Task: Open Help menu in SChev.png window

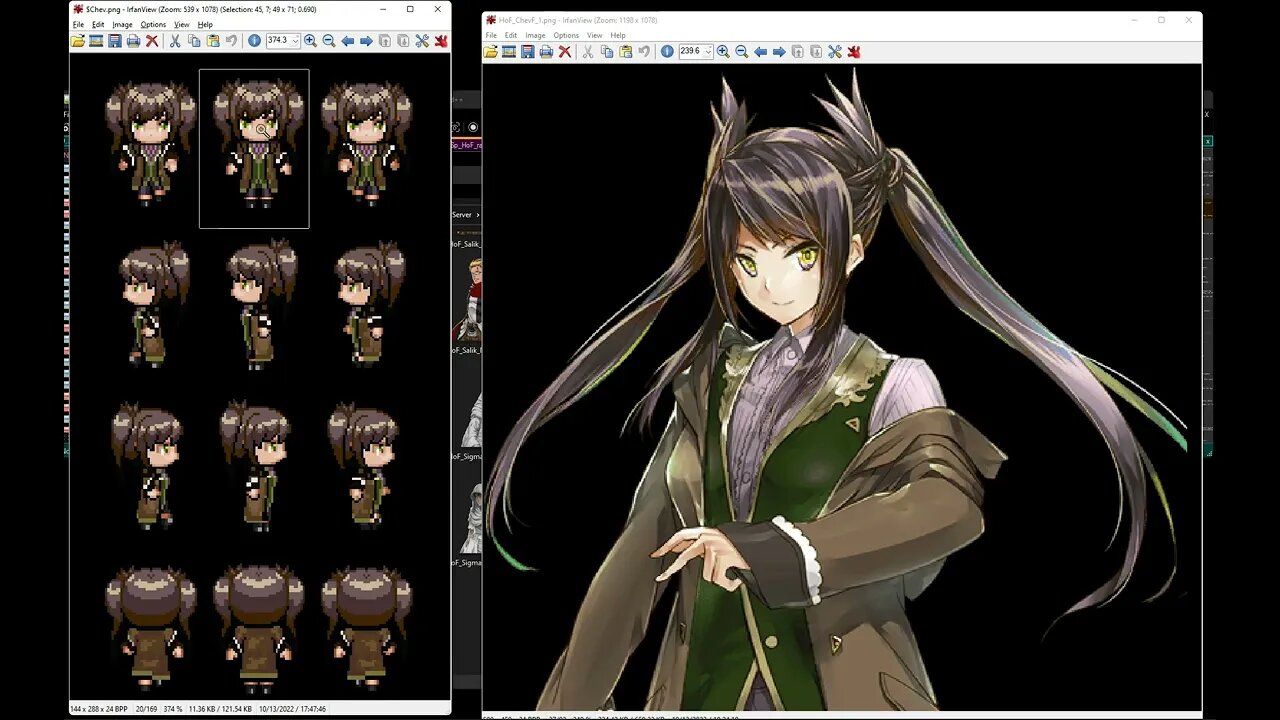Action: click(205, 24)
